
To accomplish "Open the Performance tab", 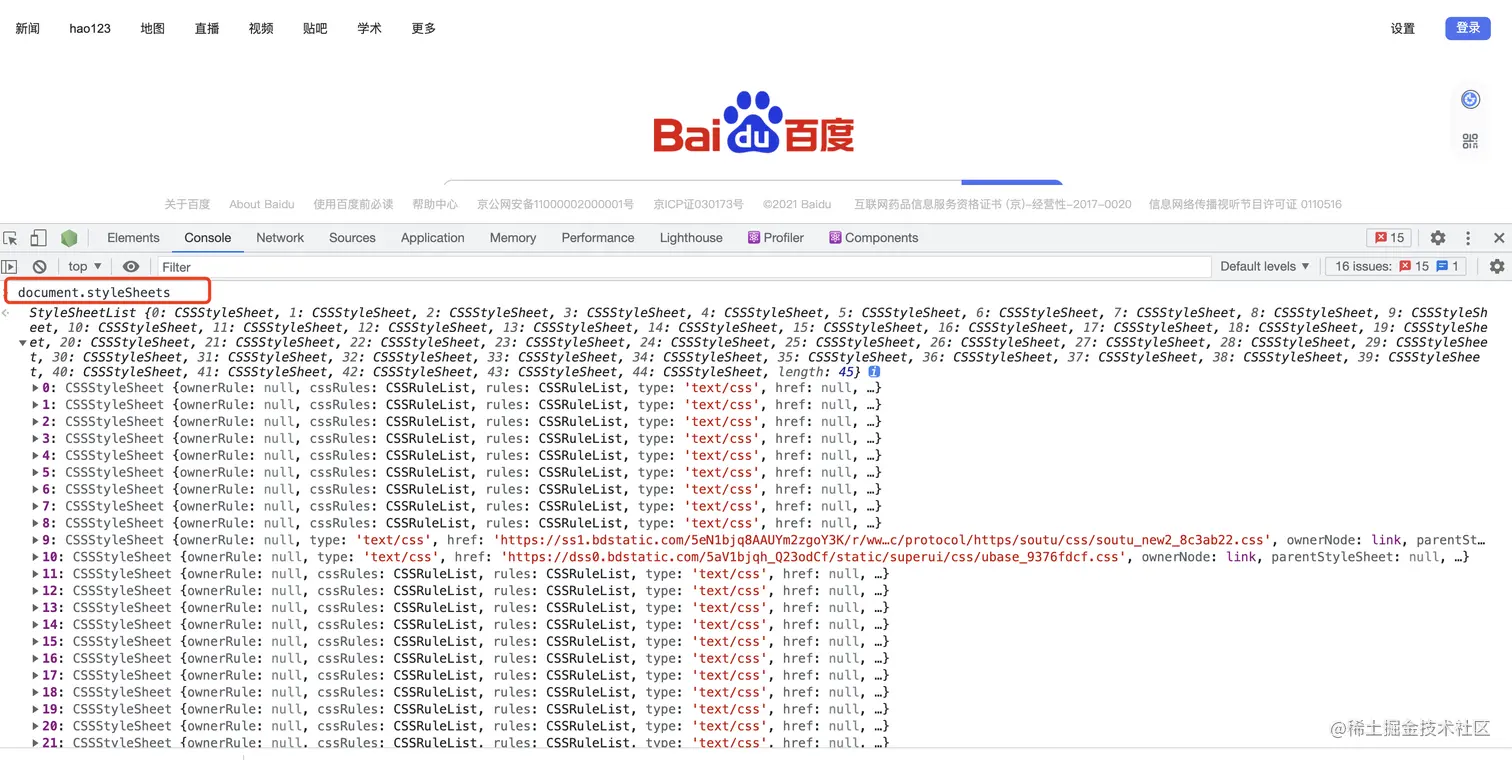I will pos(598,238).
